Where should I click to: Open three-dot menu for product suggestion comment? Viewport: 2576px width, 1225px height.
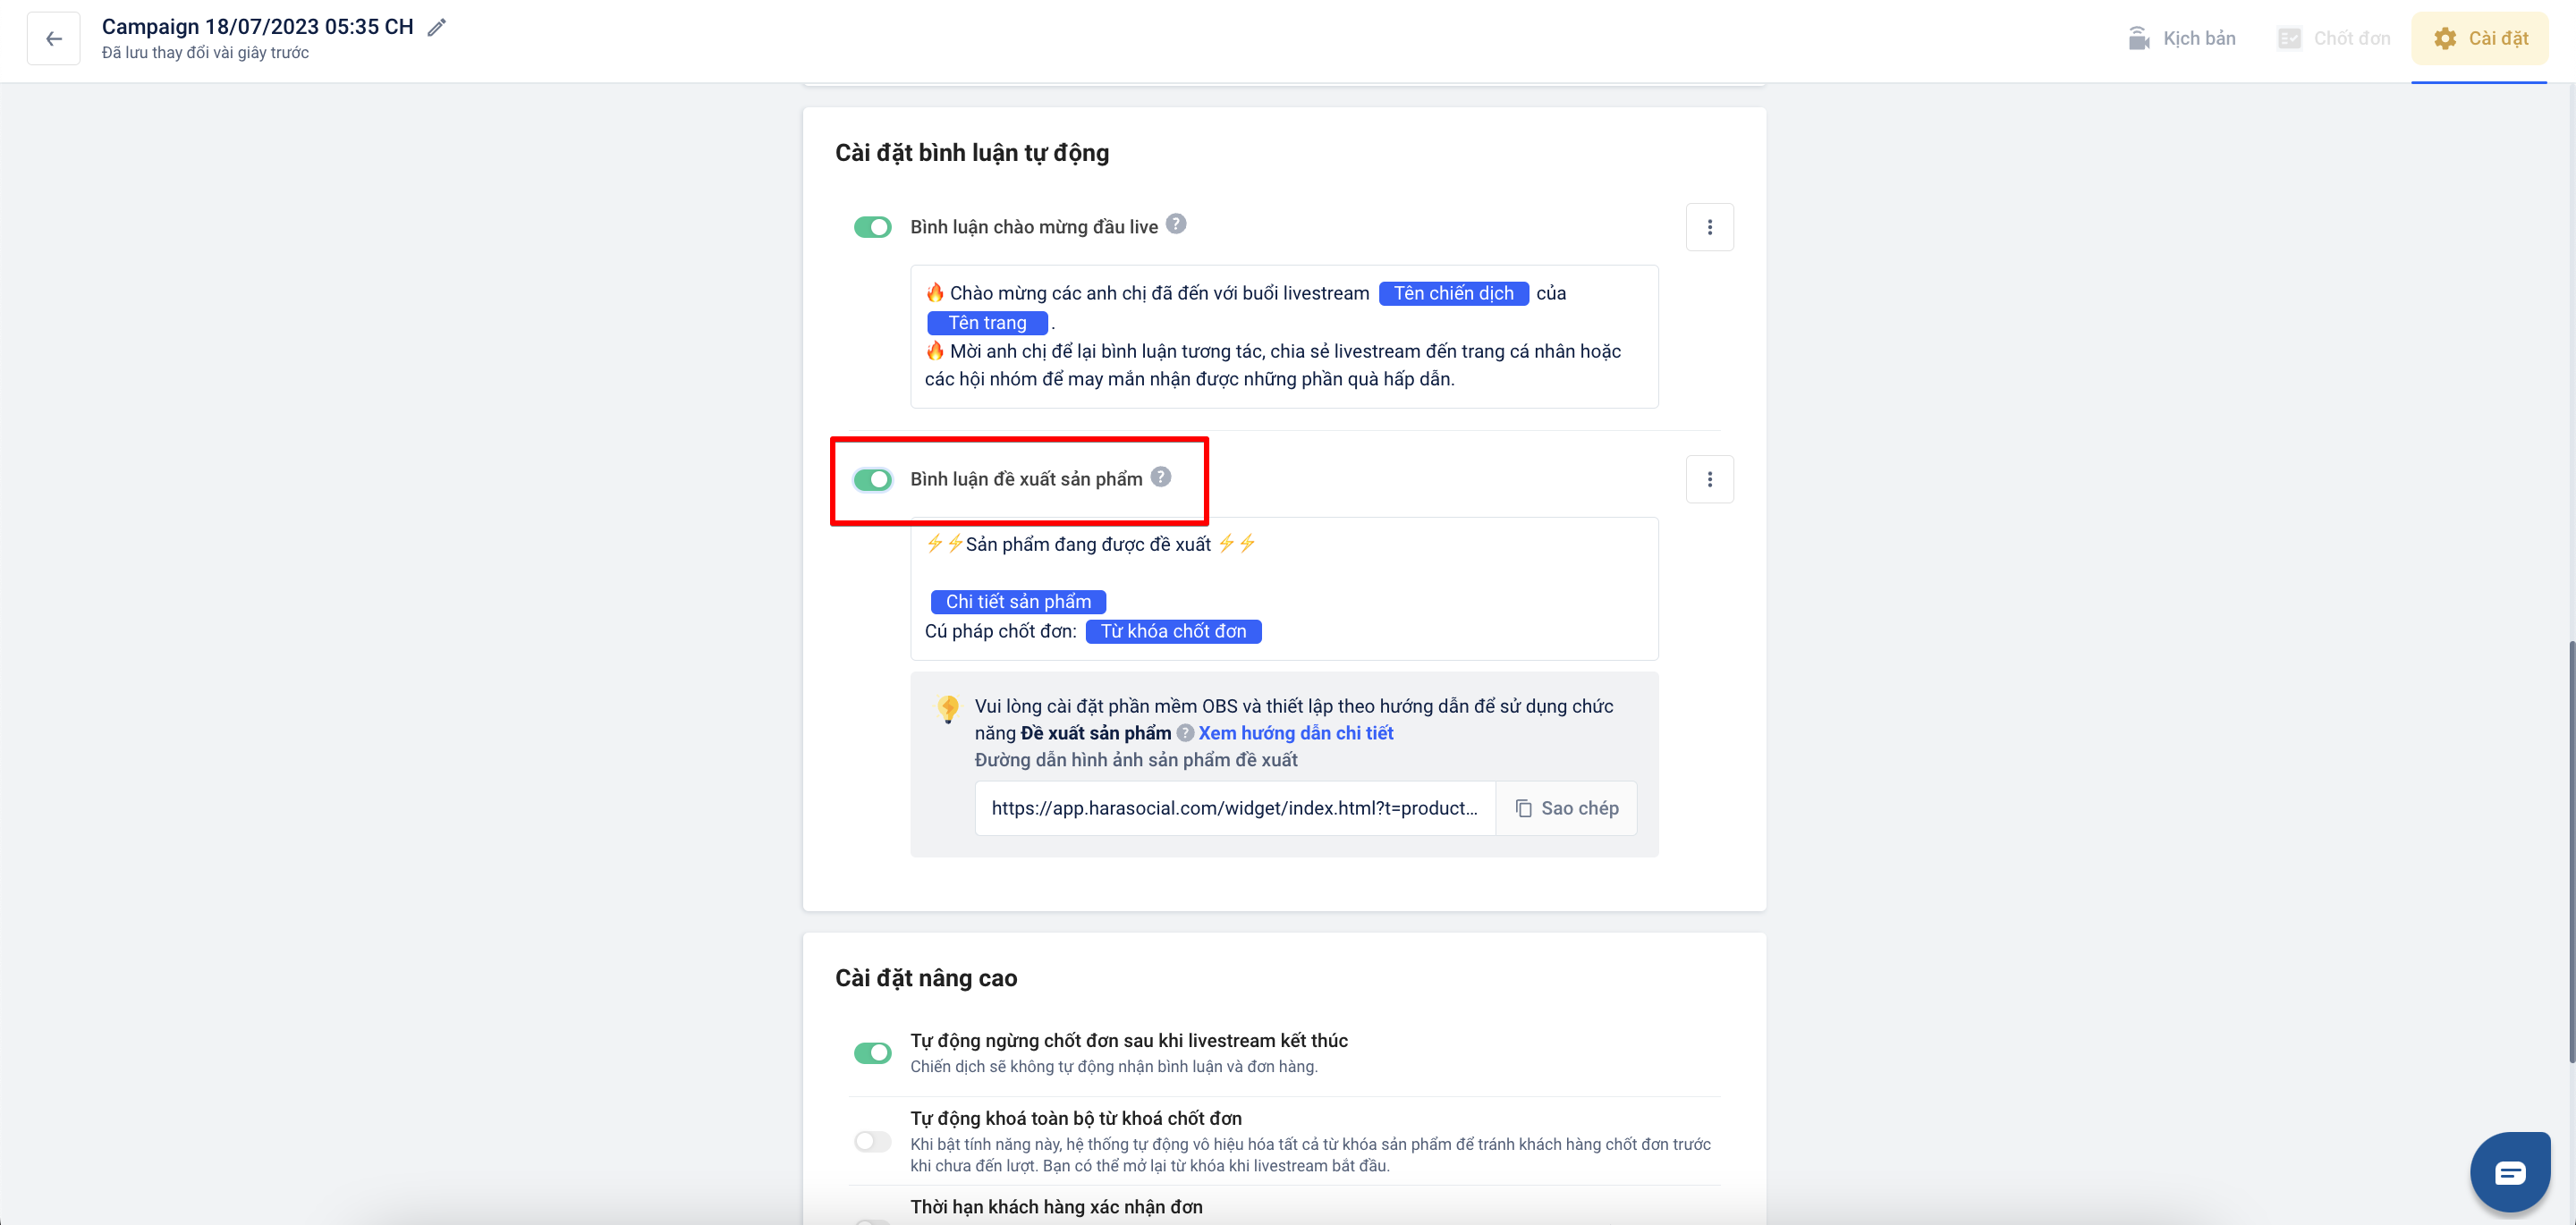click(1709, 480)
